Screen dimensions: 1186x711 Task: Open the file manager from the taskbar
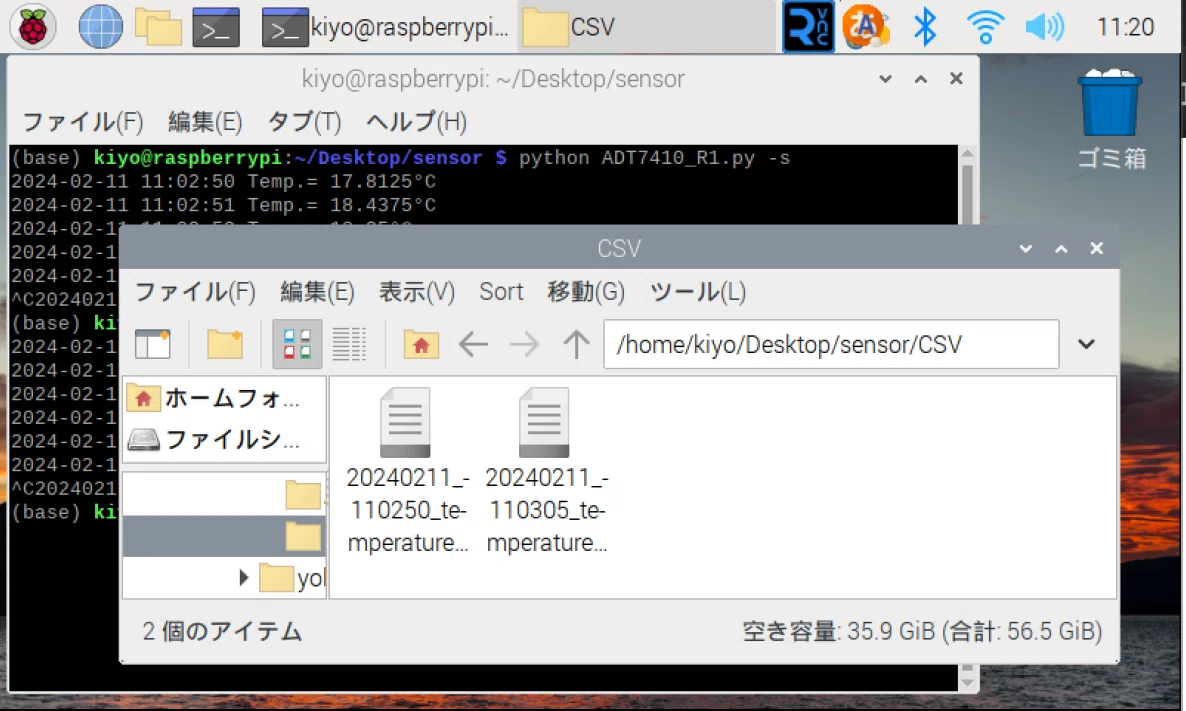pyautogui.click(x=158, y=26)
